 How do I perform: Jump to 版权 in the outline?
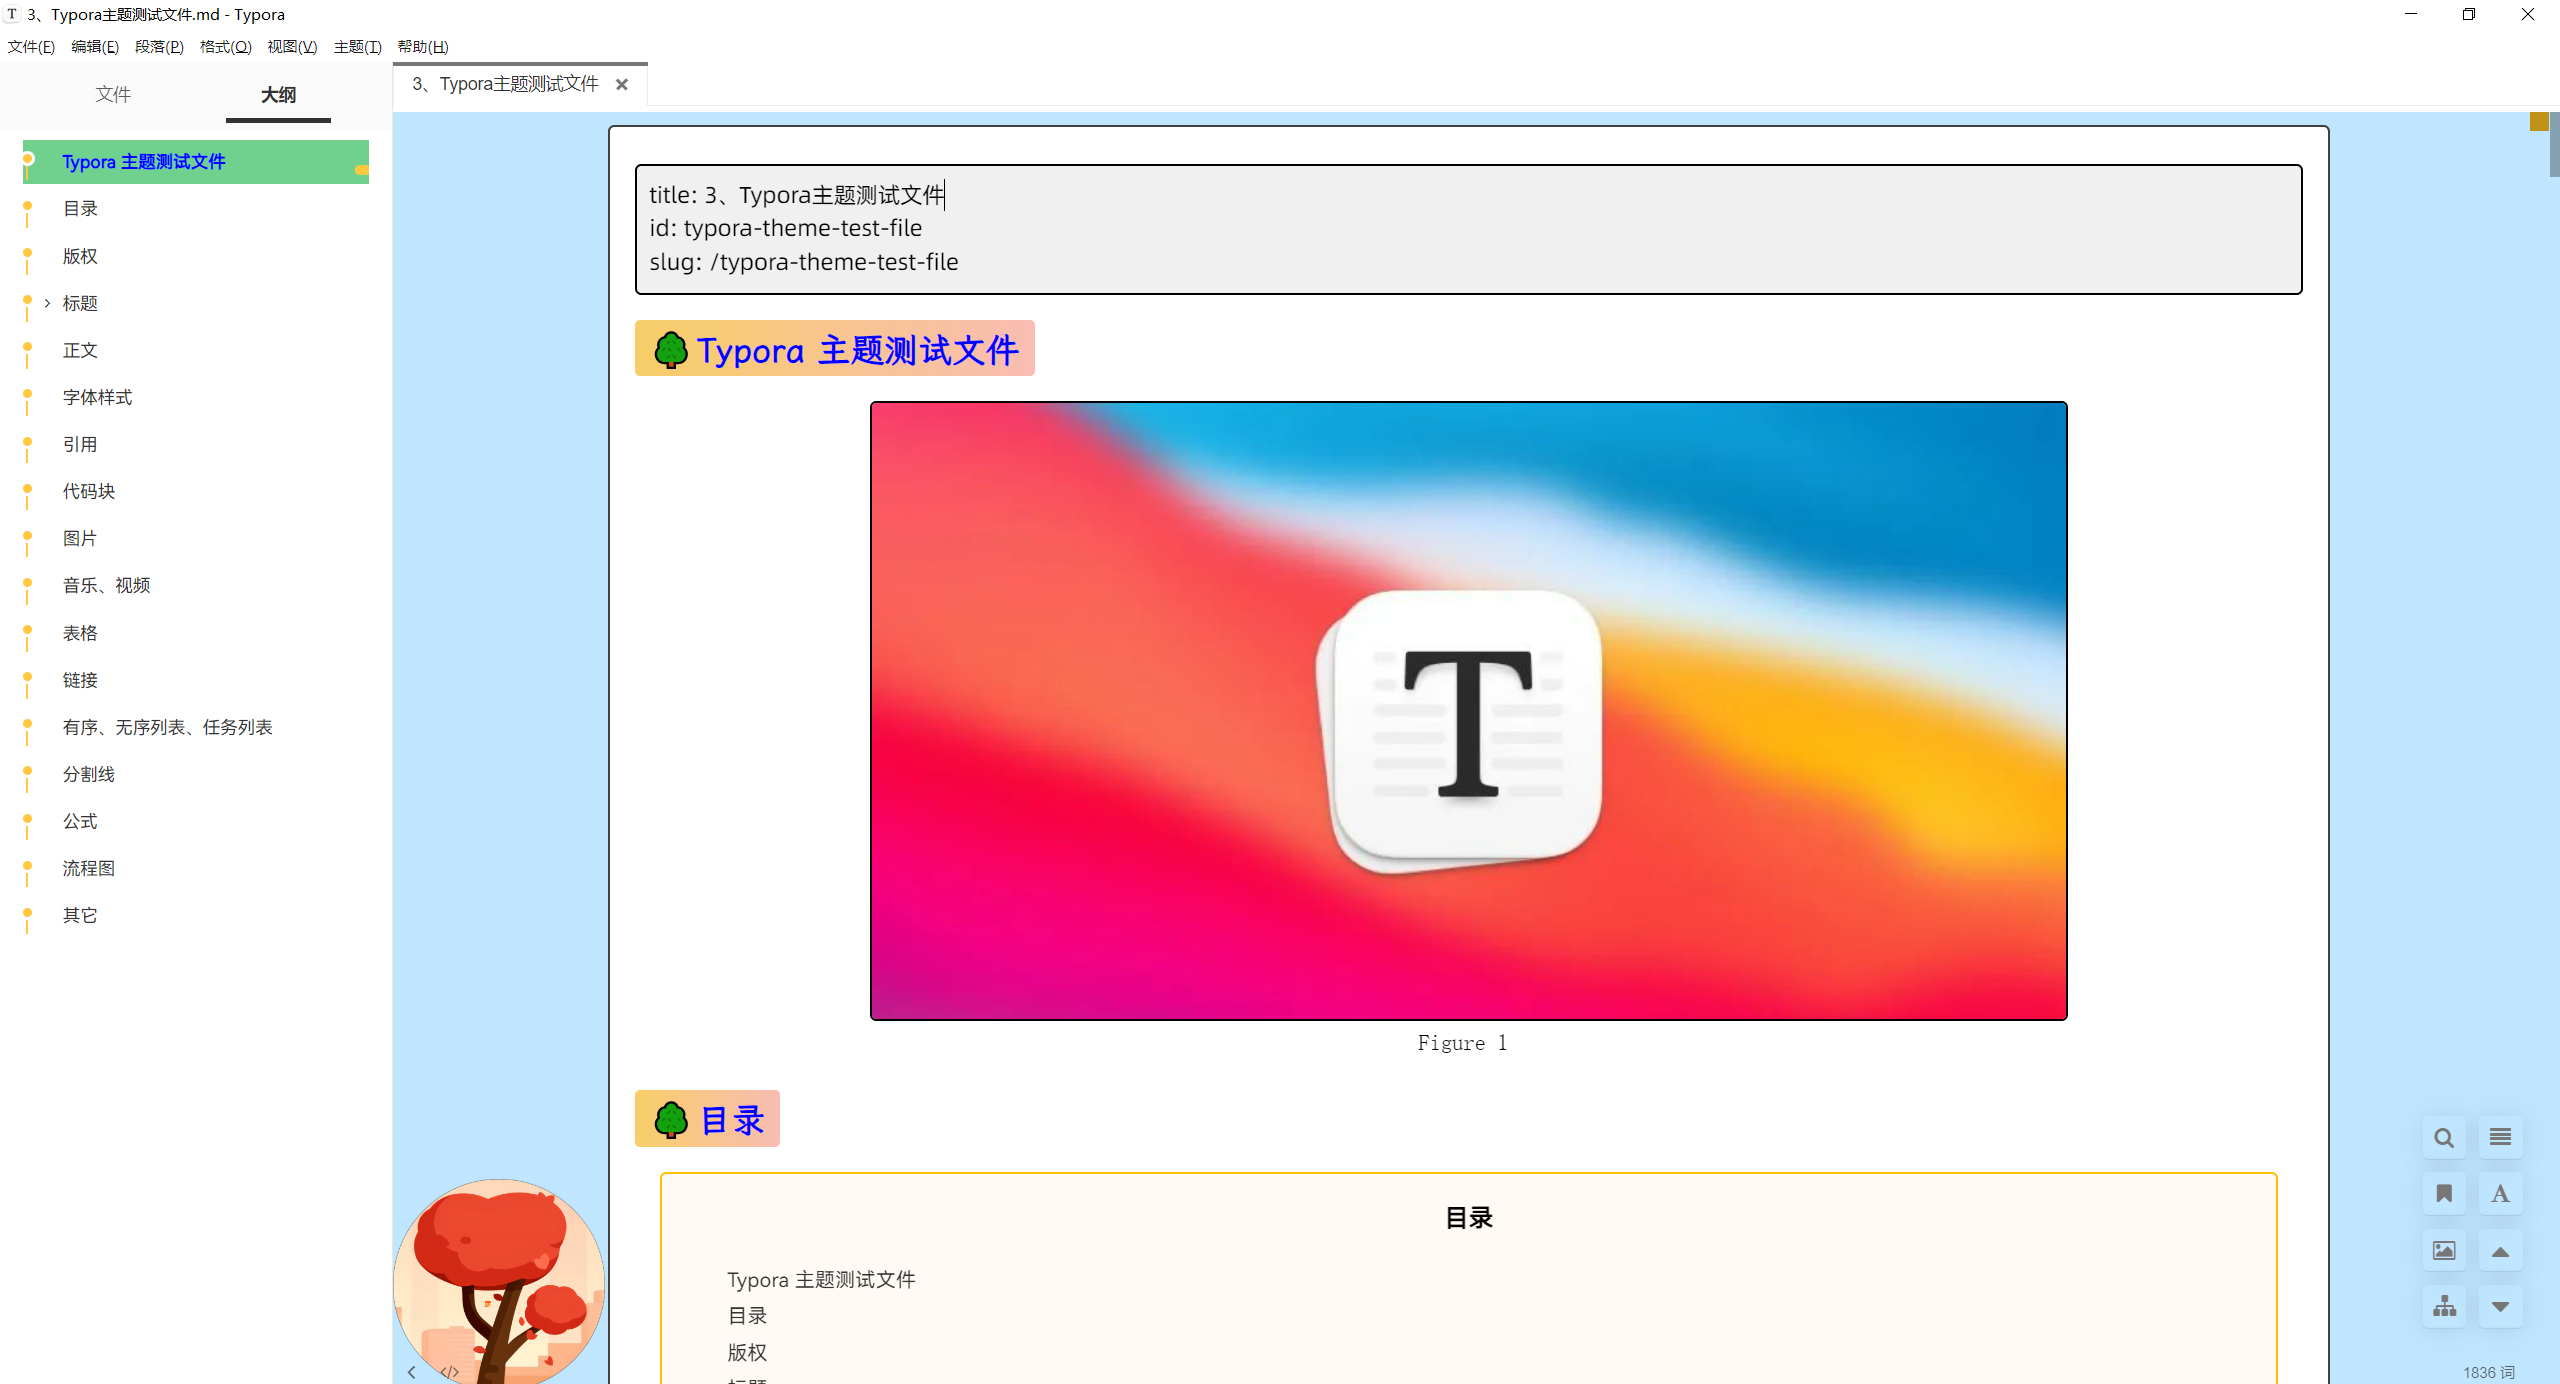80,256
